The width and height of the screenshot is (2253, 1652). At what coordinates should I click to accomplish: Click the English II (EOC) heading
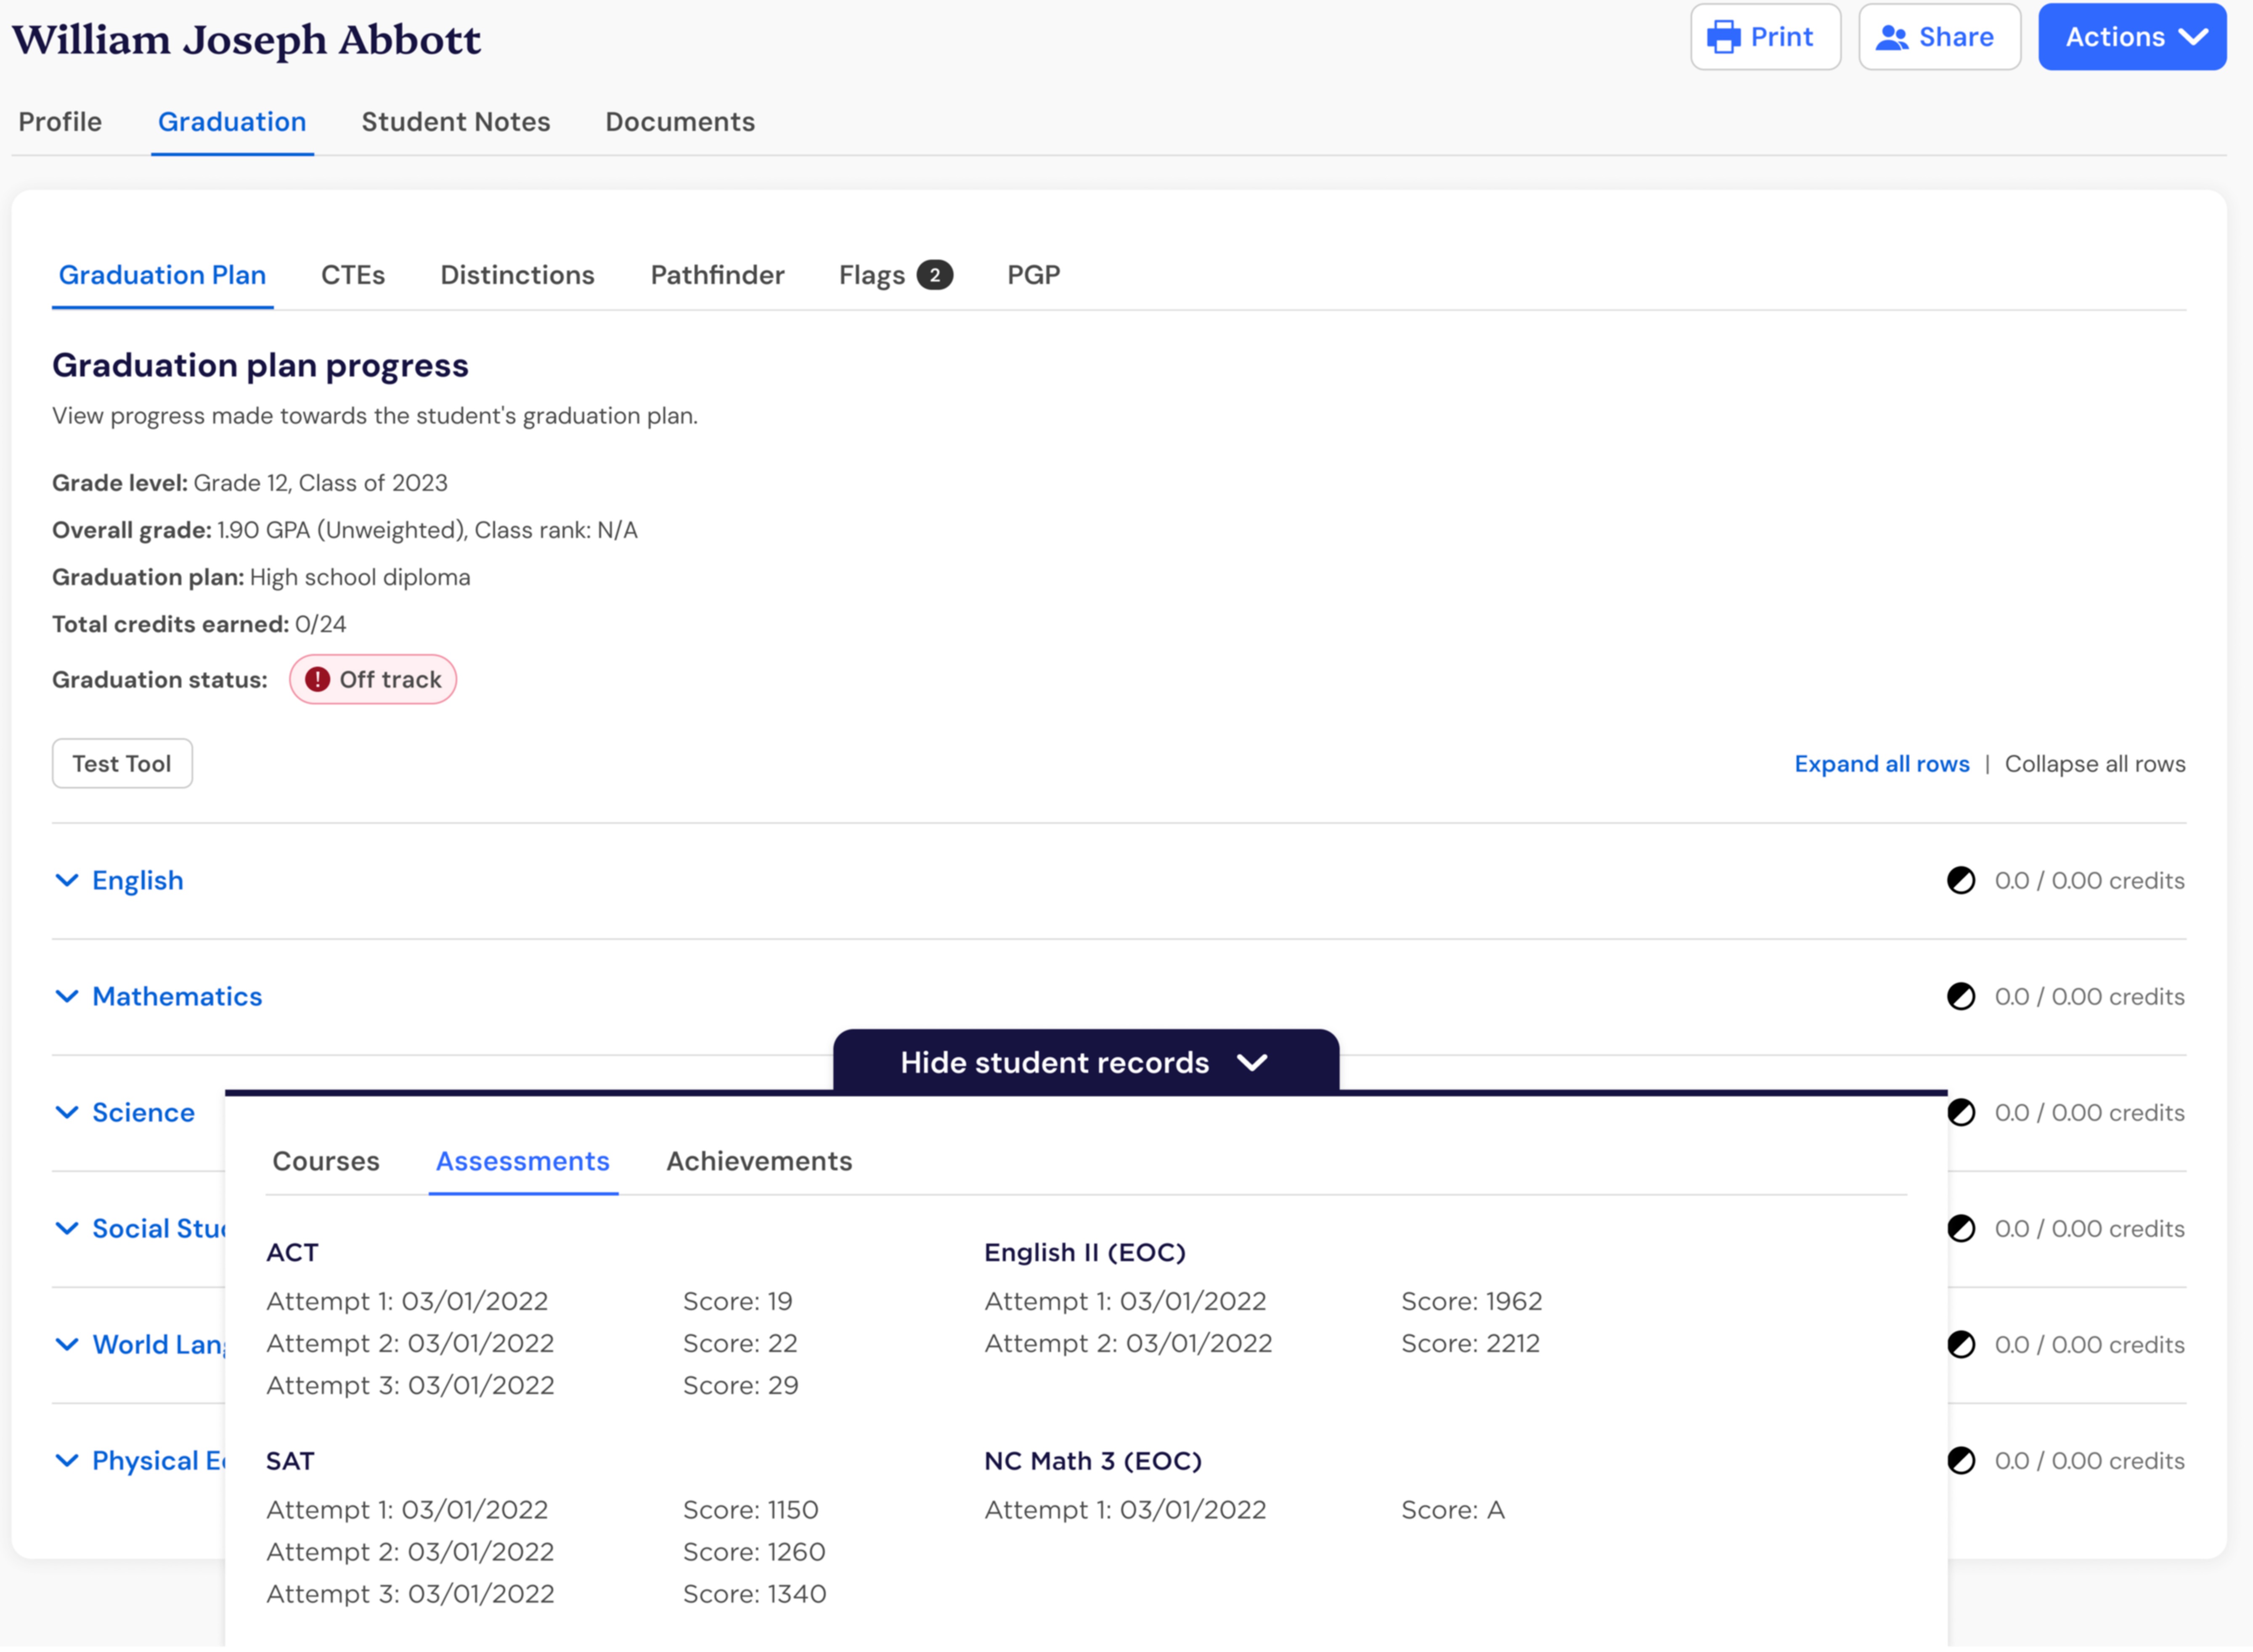(1084, 1252)
